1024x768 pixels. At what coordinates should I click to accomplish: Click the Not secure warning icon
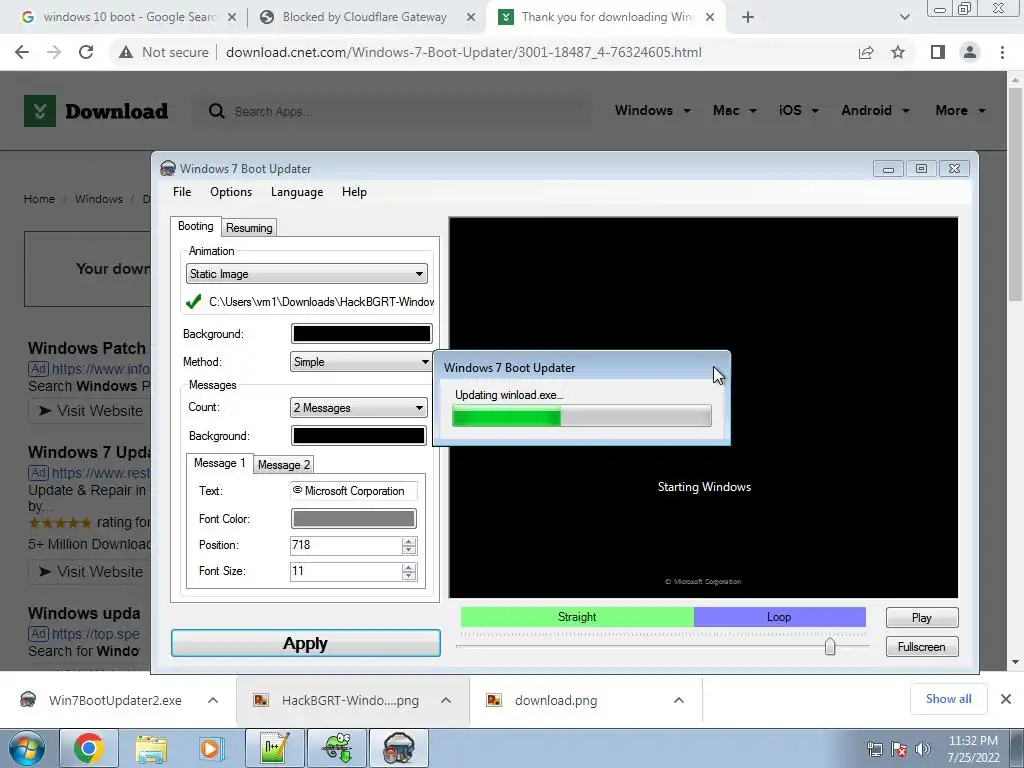click(x=125, y=52)
